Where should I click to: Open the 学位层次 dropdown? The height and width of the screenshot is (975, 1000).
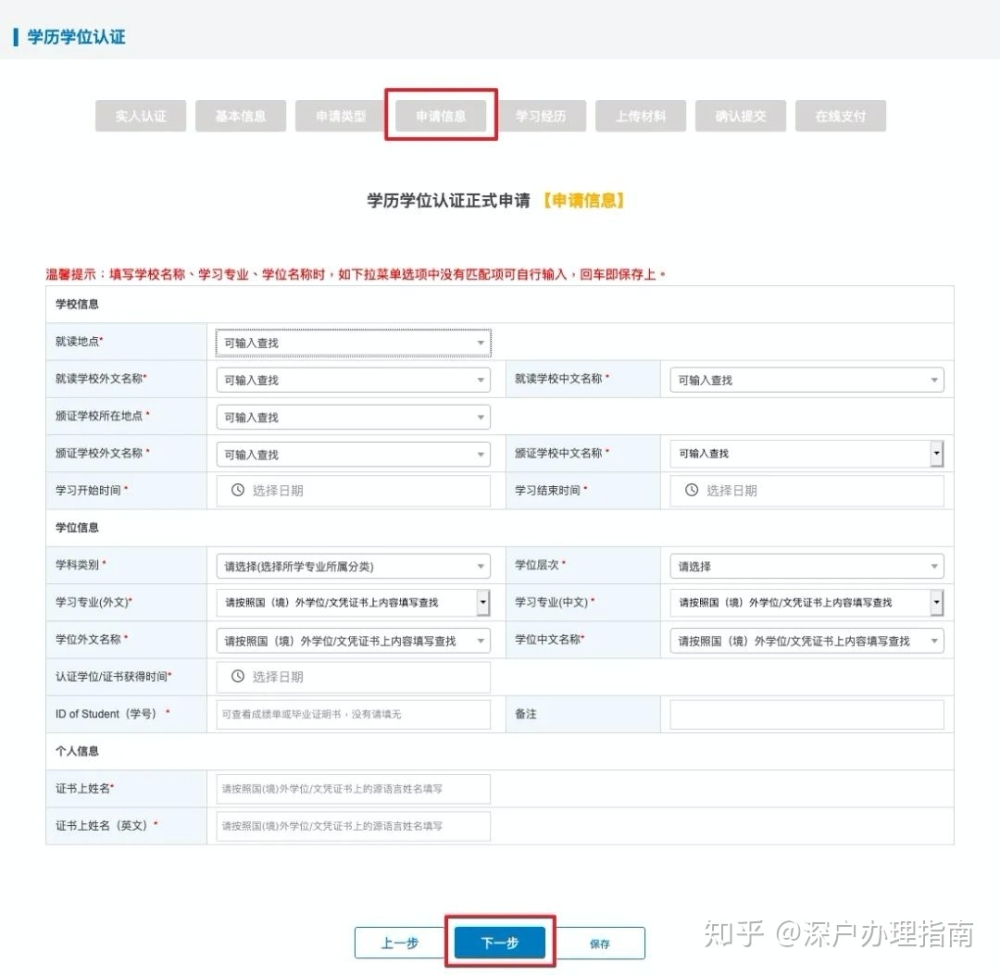(807, 566)
